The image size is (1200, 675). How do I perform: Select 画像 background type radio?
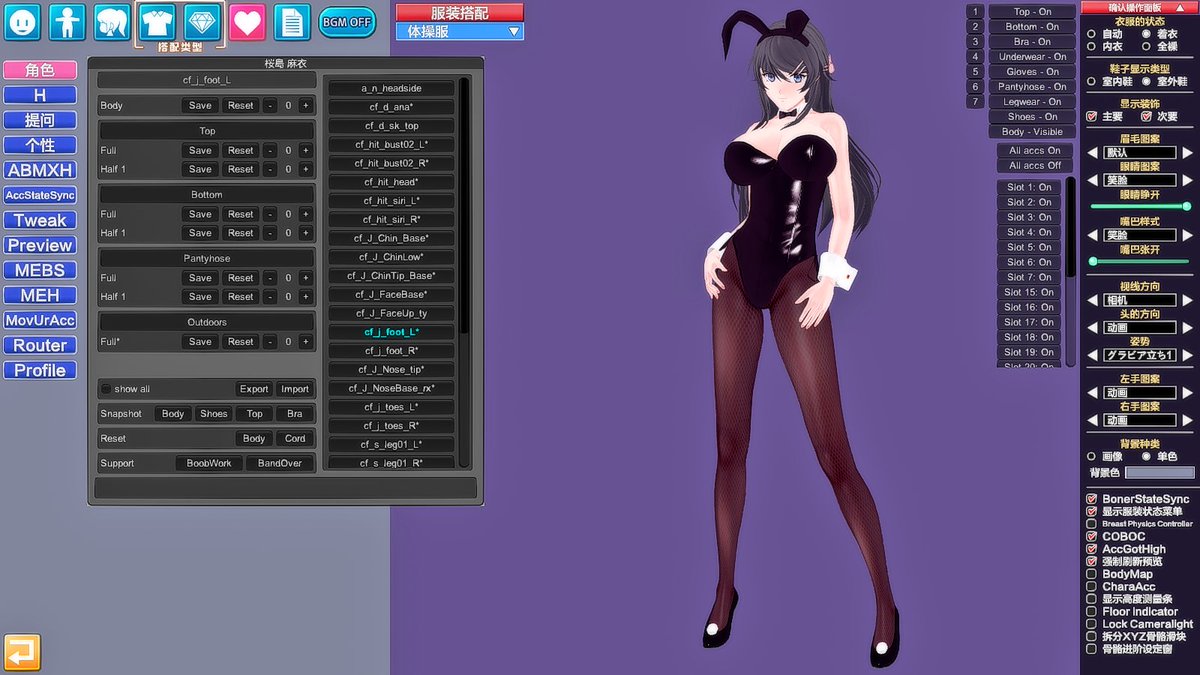click(x=1092, y=456)
